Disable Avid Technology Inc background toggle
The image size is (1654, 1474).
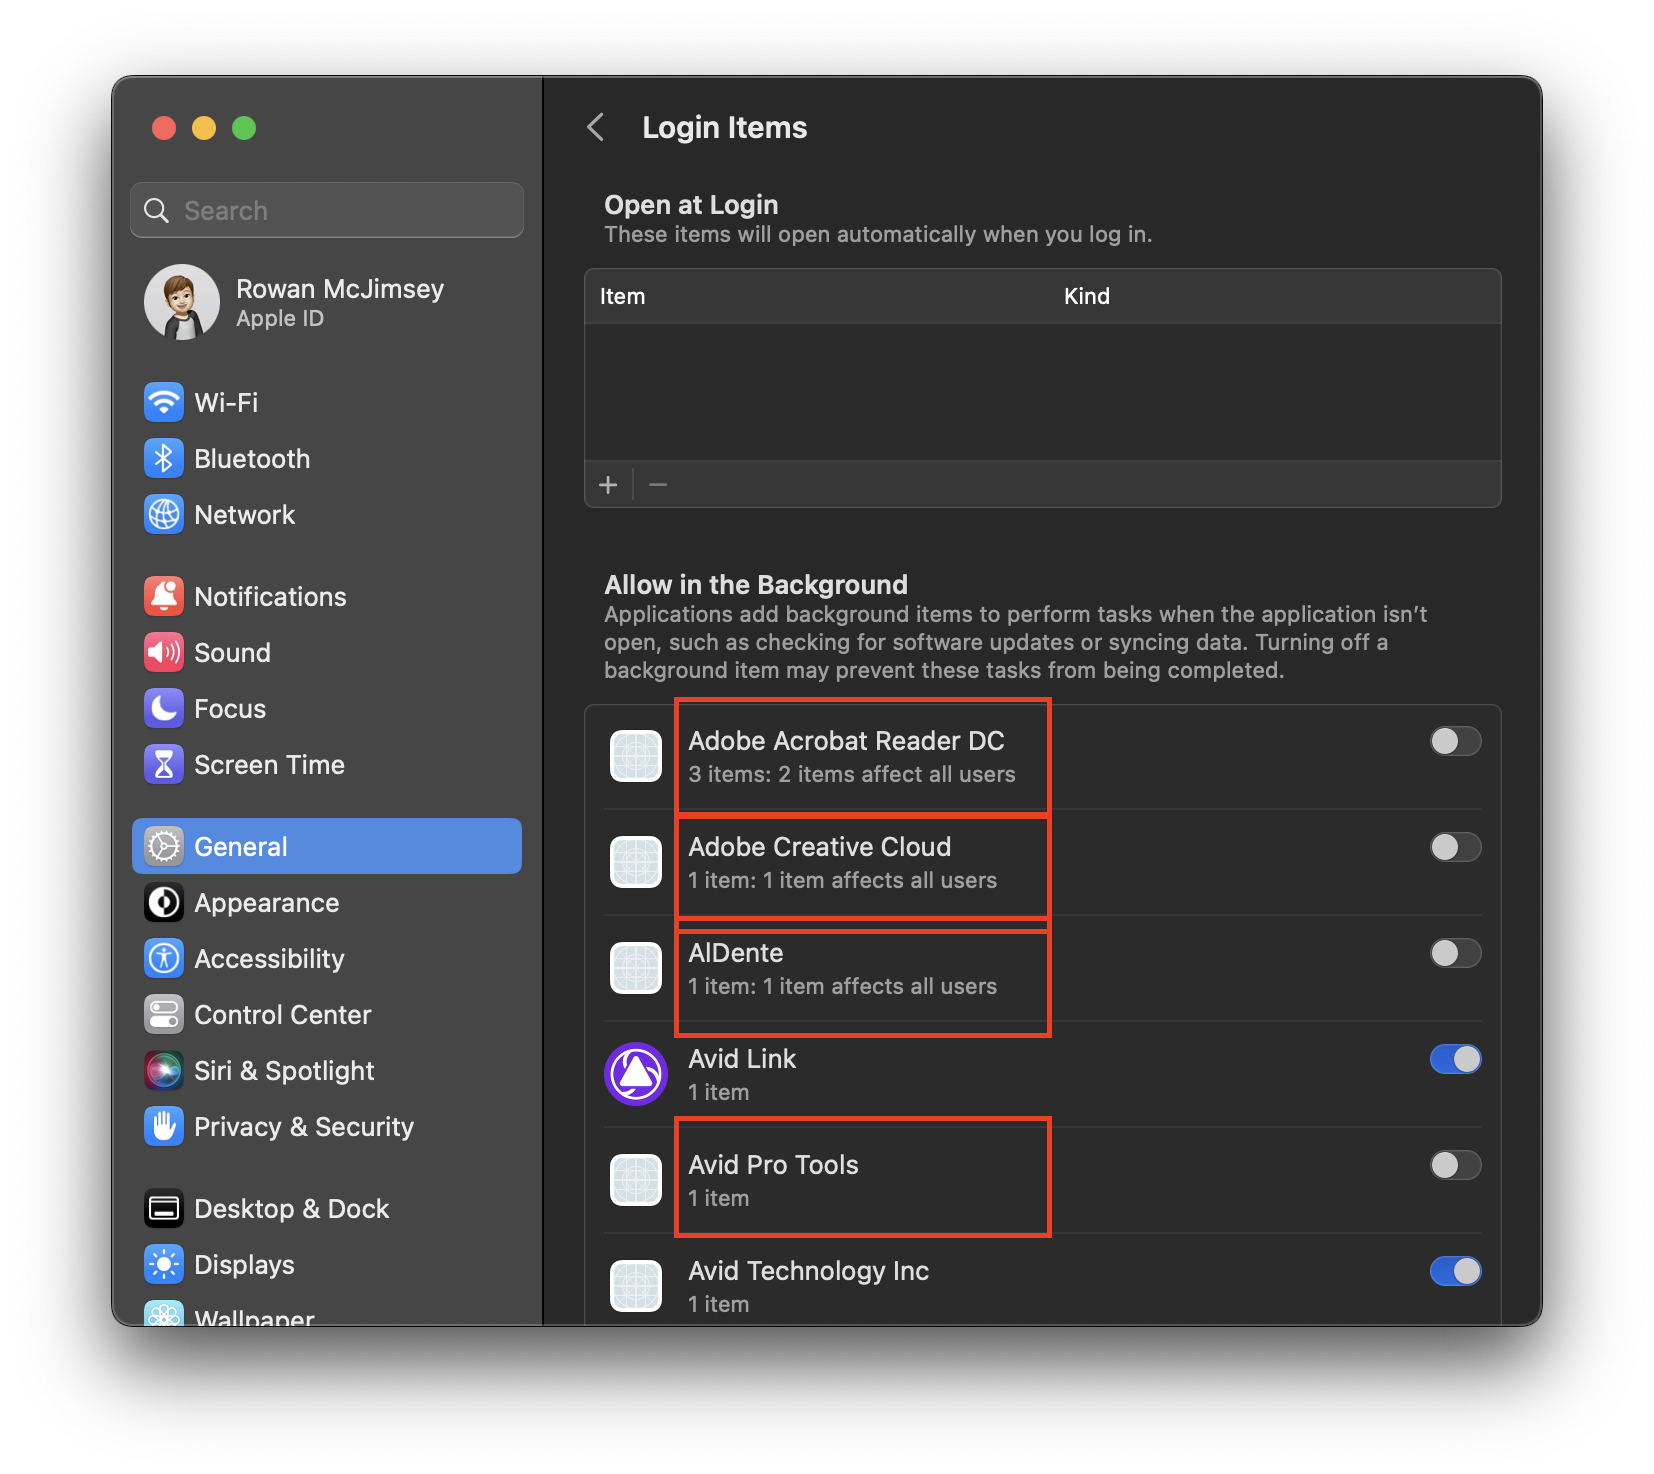click(x=1455, y=1271)
